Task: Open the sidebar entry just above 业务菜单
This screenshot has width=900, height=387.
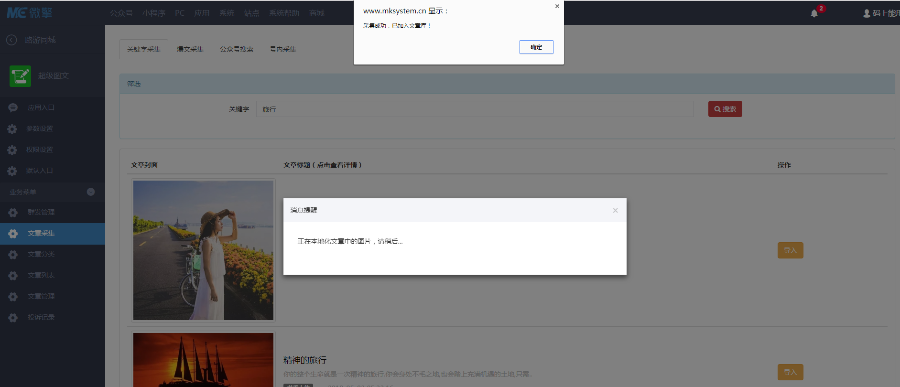Action: tap(52, 171)
